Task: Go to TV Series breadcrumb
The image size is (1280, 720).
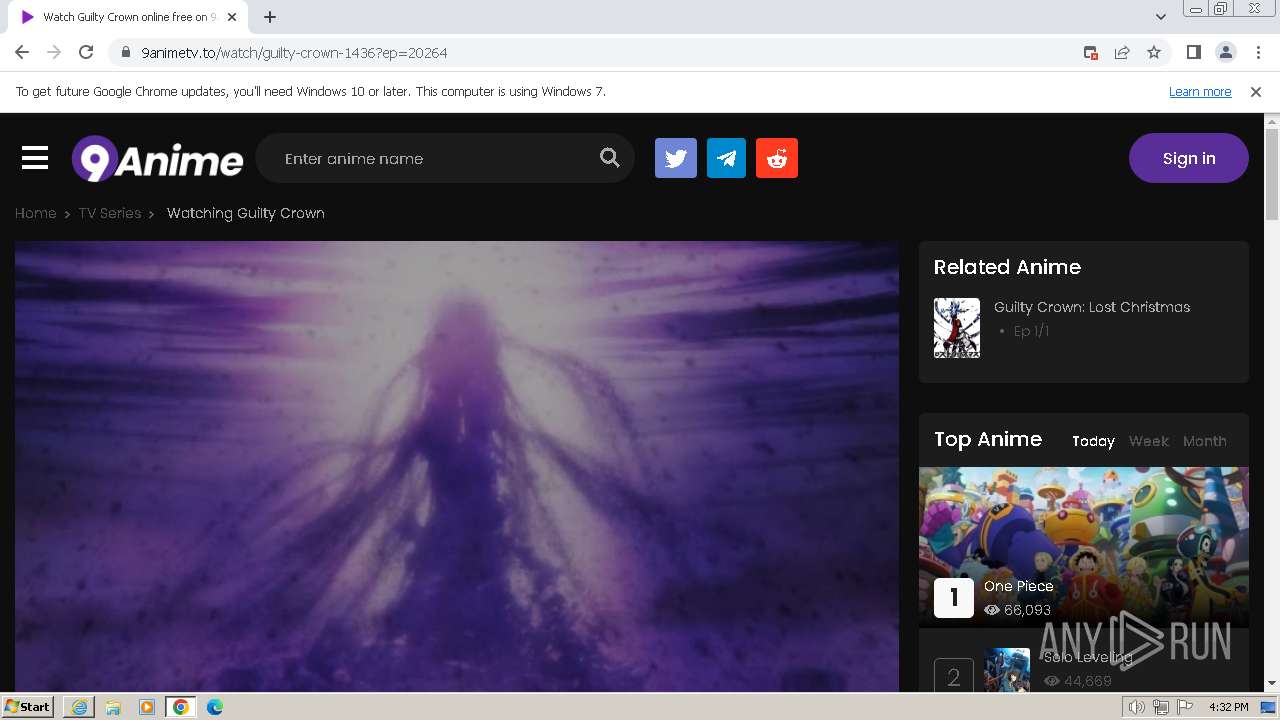Action: (110, 213)
